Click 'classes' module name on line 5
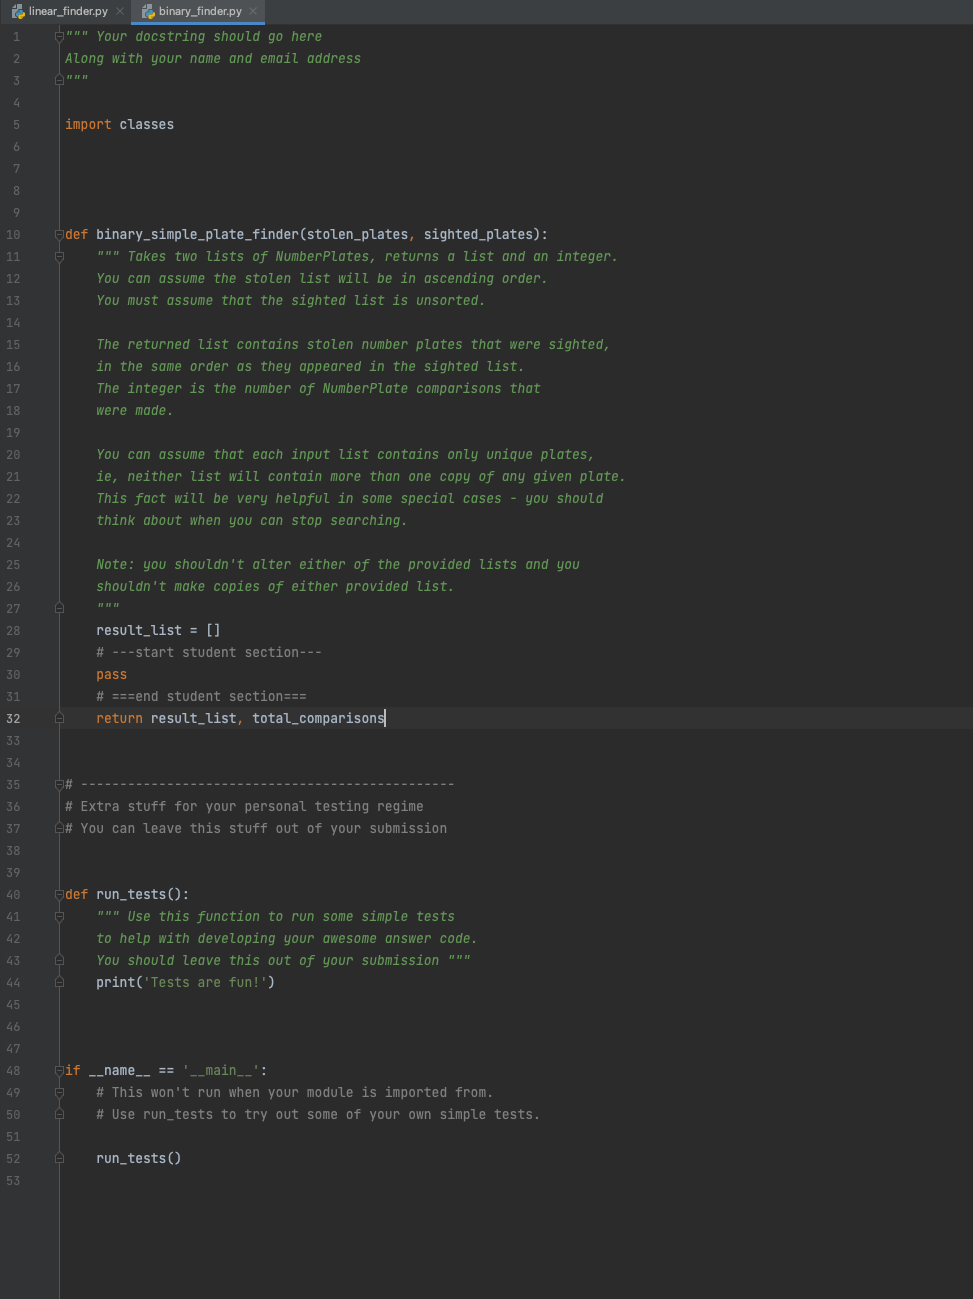This screenshot has height=1299, width=973. (147, 125)
